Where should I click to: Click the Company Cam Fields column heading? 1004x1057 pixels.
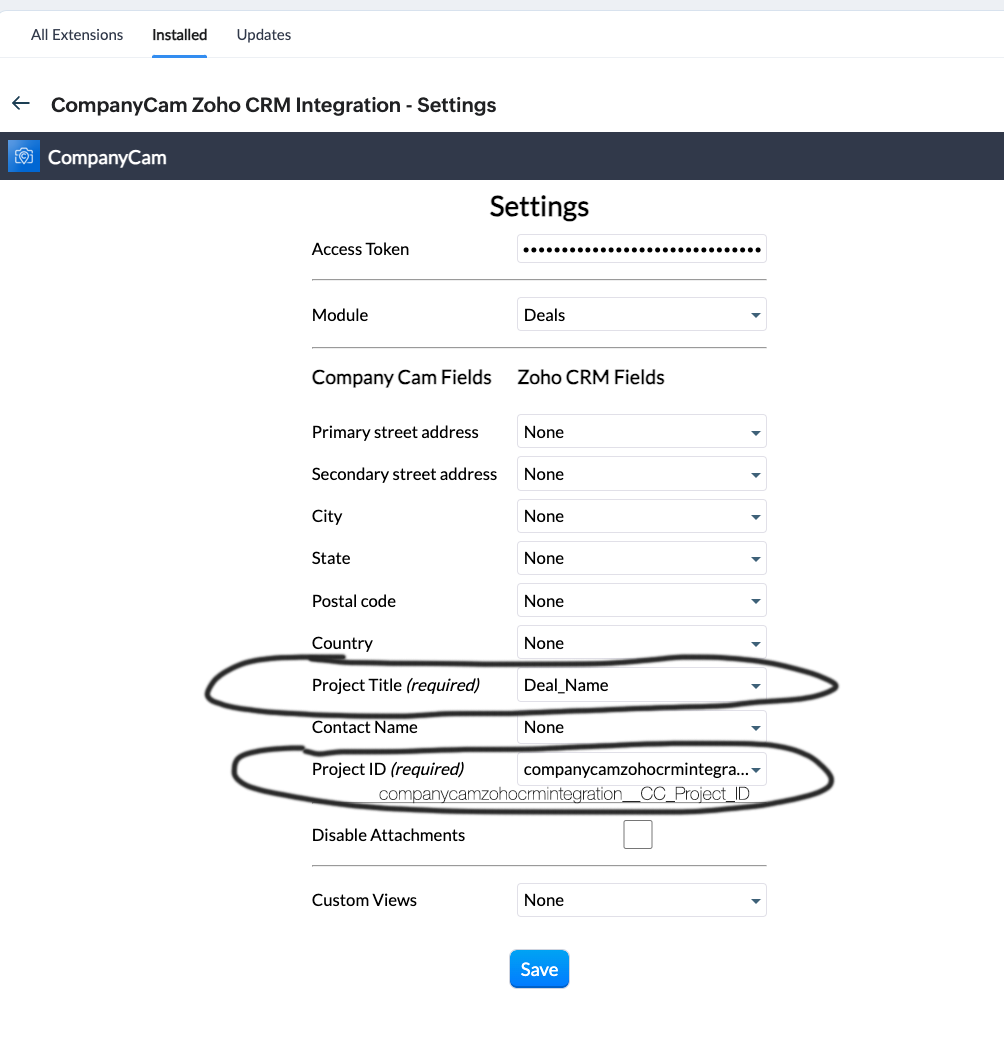coord(401,377)
